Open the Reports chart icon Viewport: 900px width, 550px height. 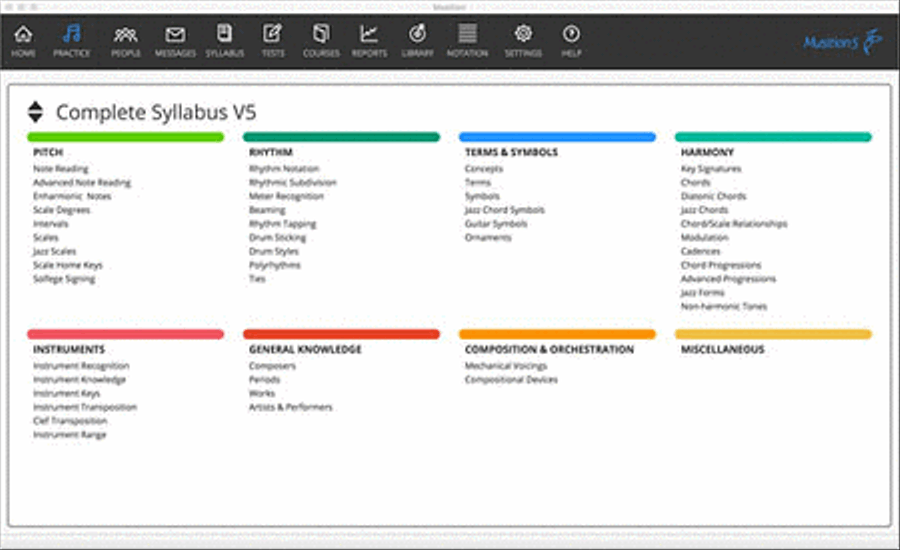point(369,34)
